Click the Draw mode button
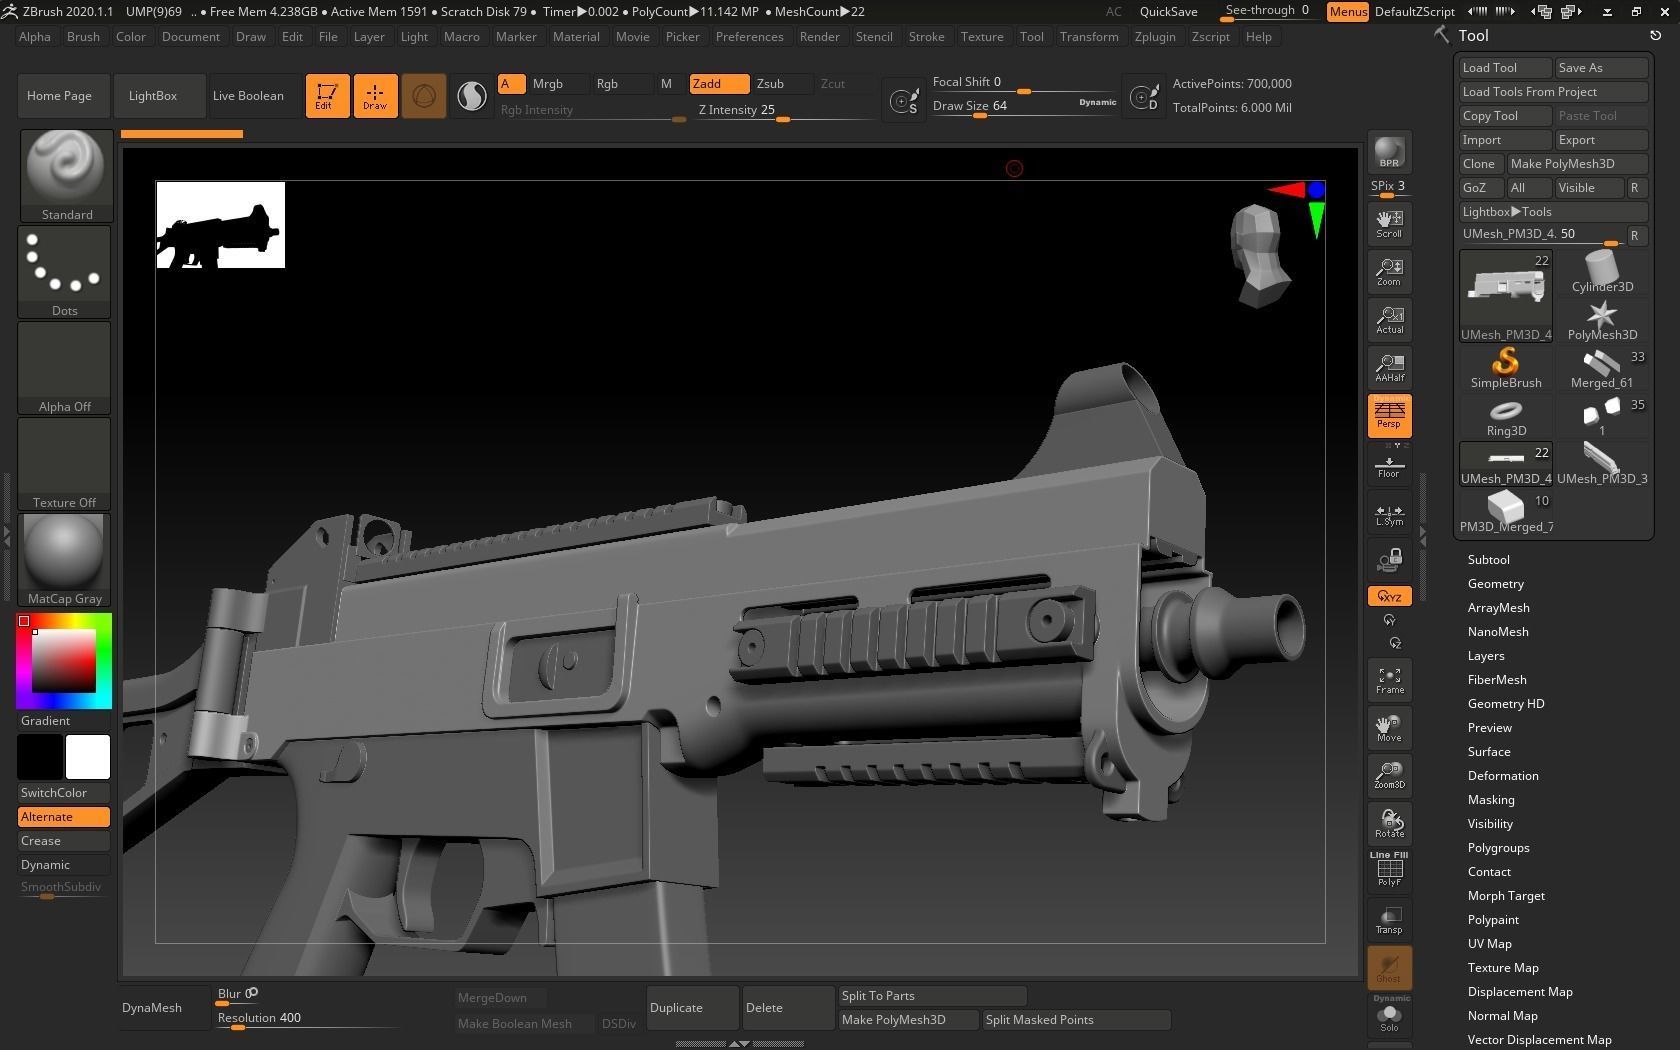Screen dimensions: 1680x1050 point(375,96)
